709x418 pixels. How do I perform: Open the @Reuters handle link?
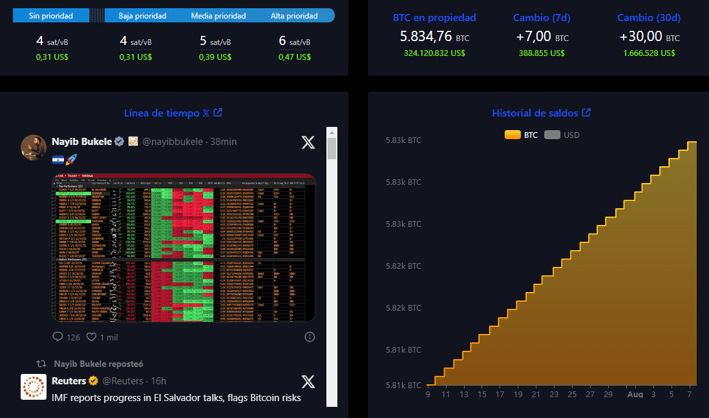[x=123, y=381]
